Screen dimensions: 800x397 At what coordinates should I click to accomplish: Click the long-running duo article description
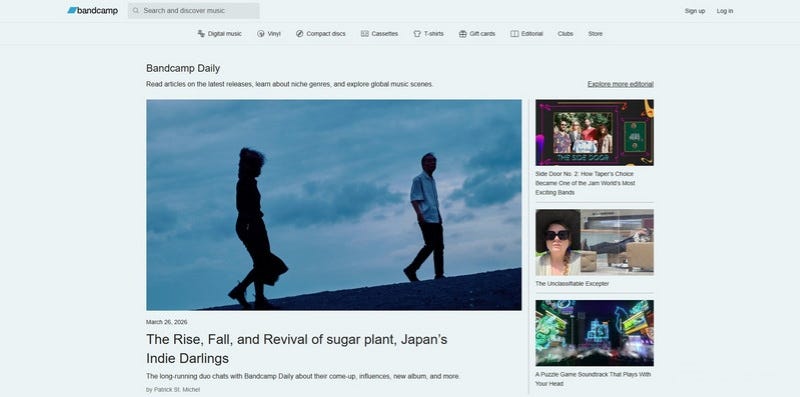click(303, 376)
